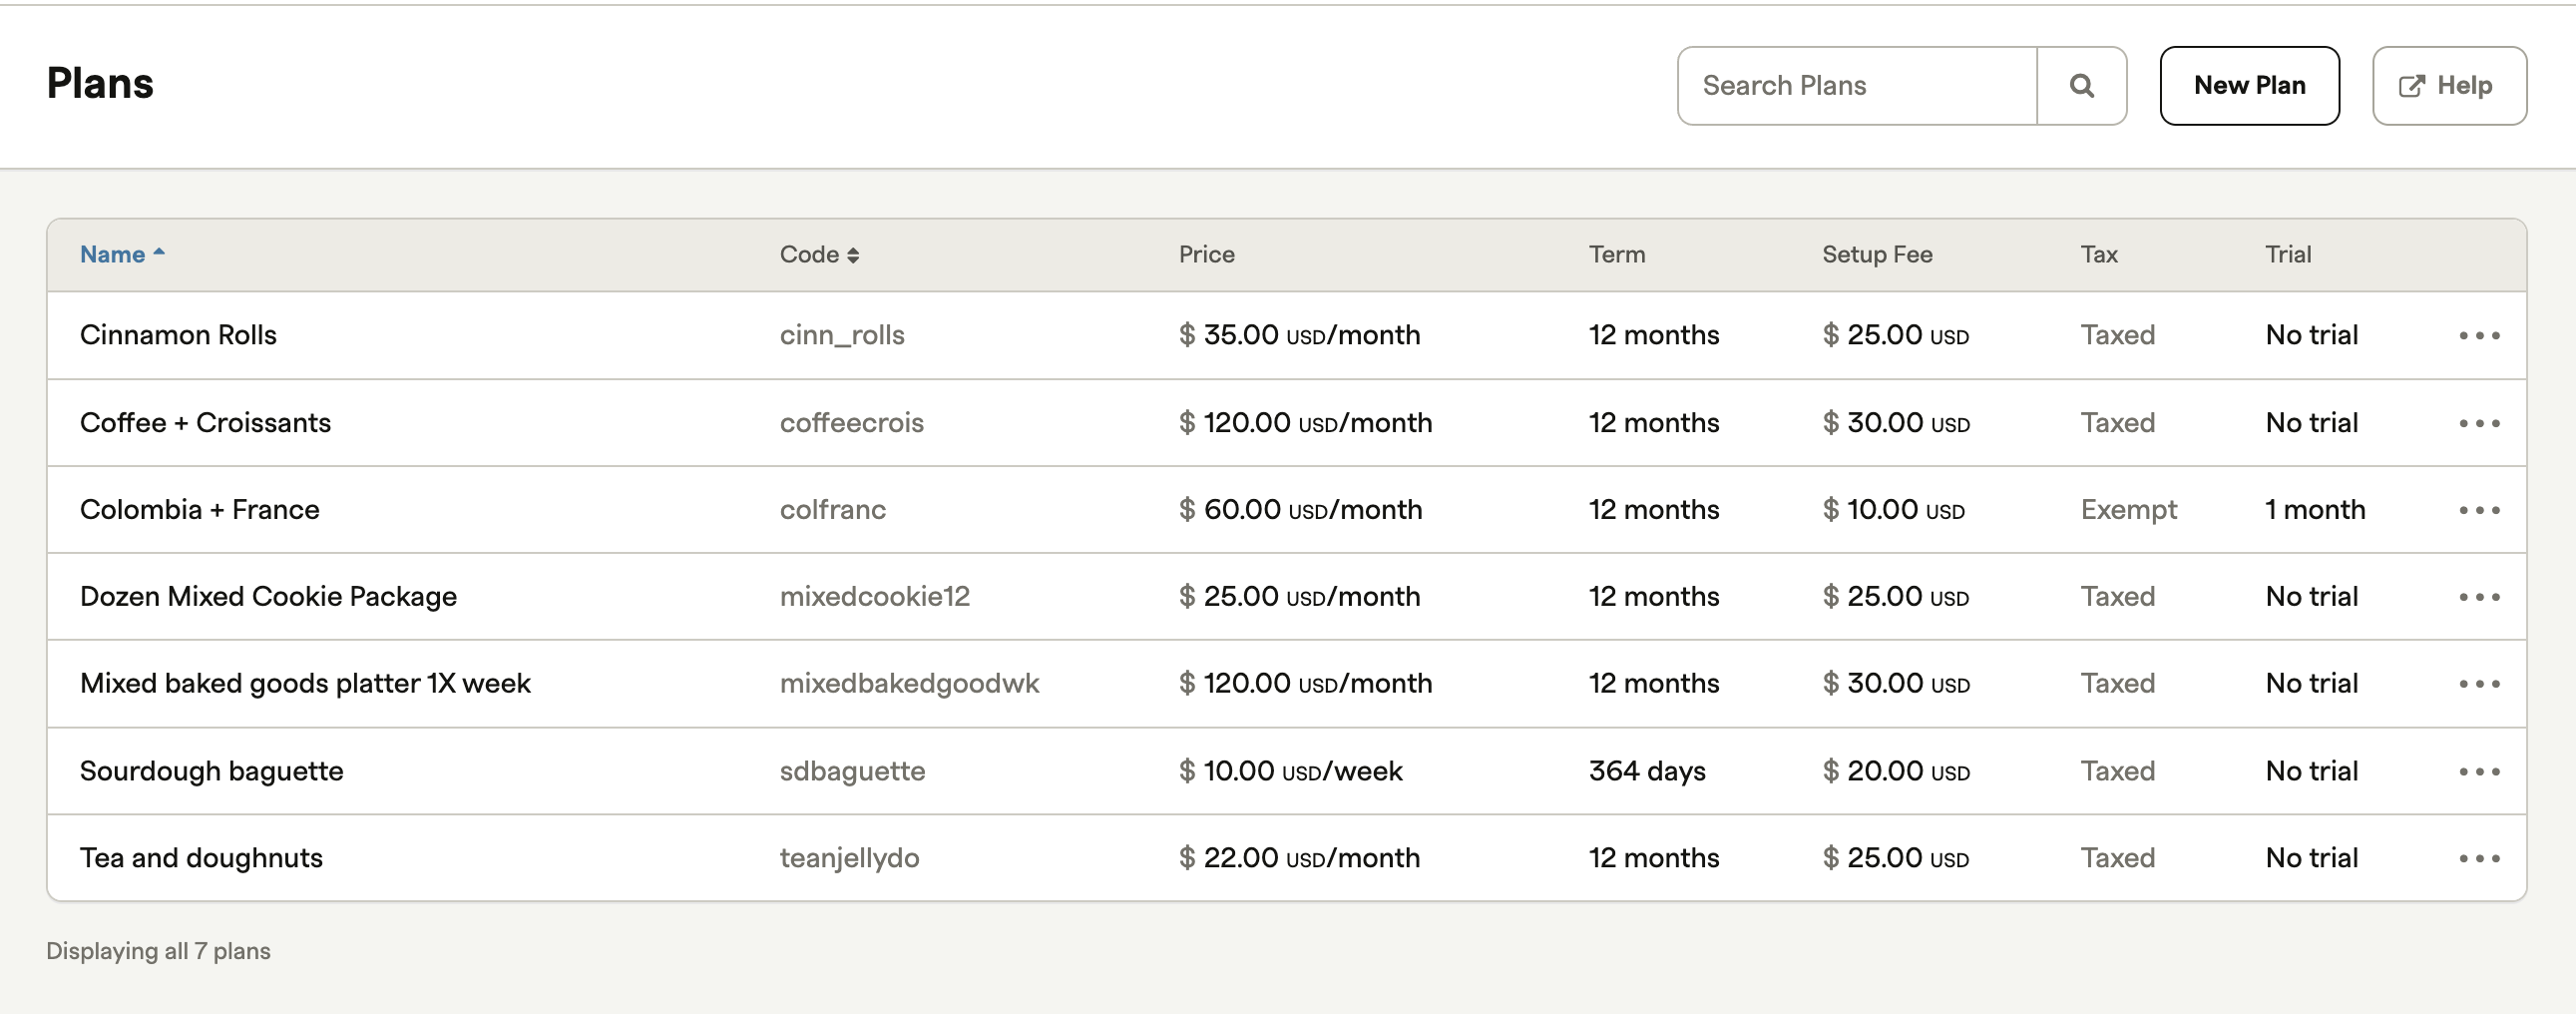Click the $ 60.00 USD/month price
The image size is (2576, 1014).
[x=1300, y=510]
